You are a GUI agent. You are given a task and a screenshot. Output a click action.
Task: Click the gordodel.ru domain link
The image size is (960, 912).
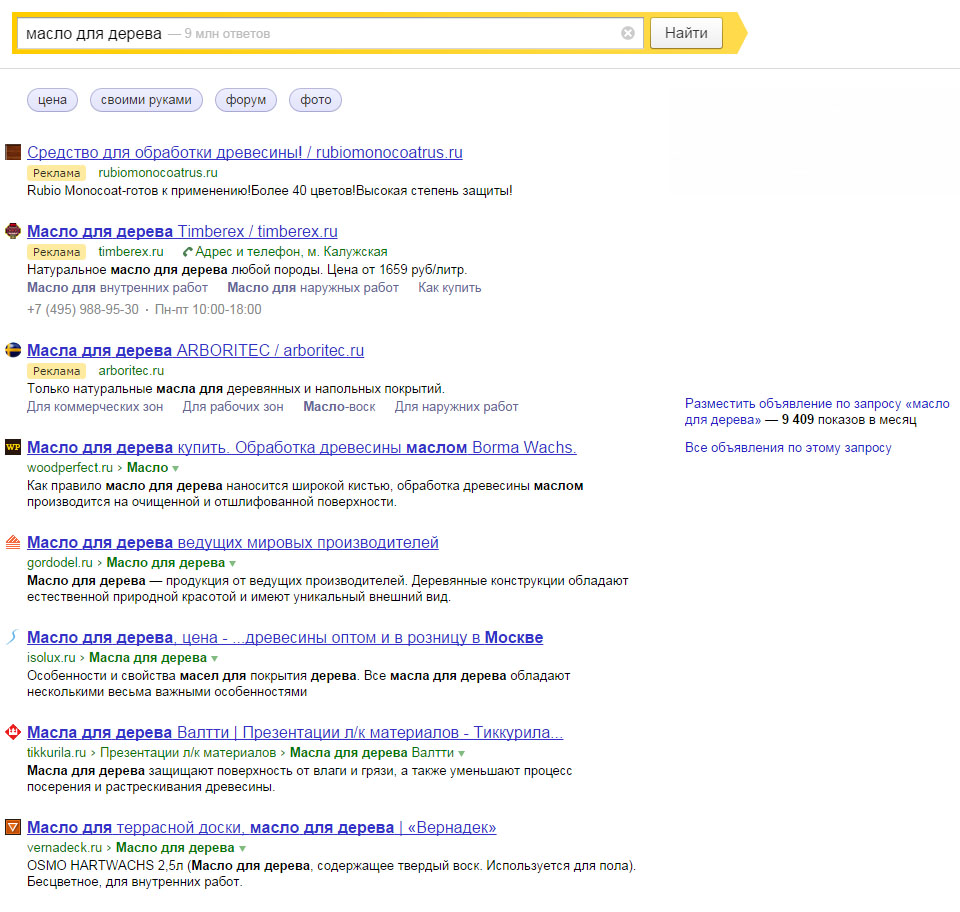pos(60,563)
